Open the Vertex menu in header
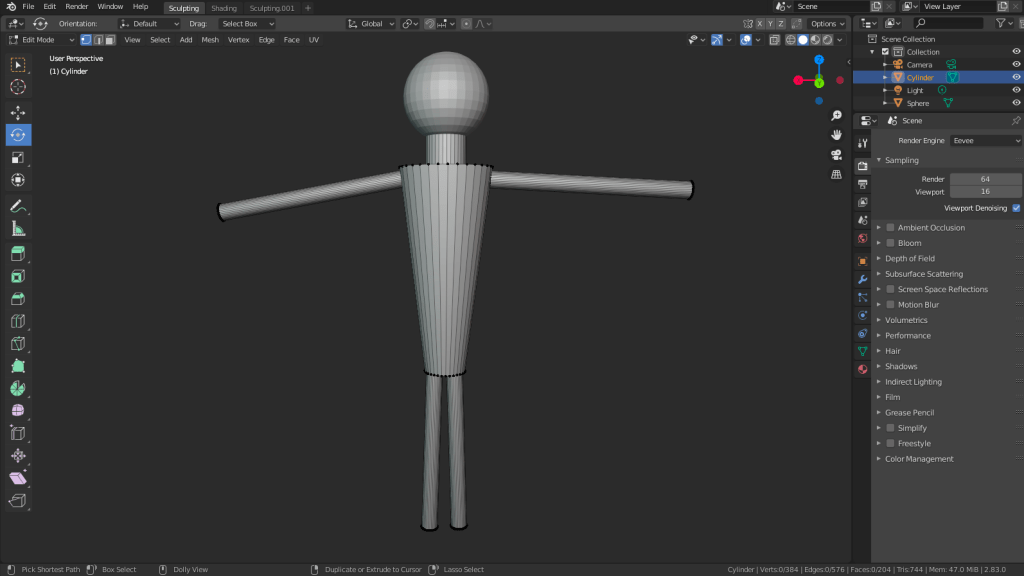 (238, 40)
